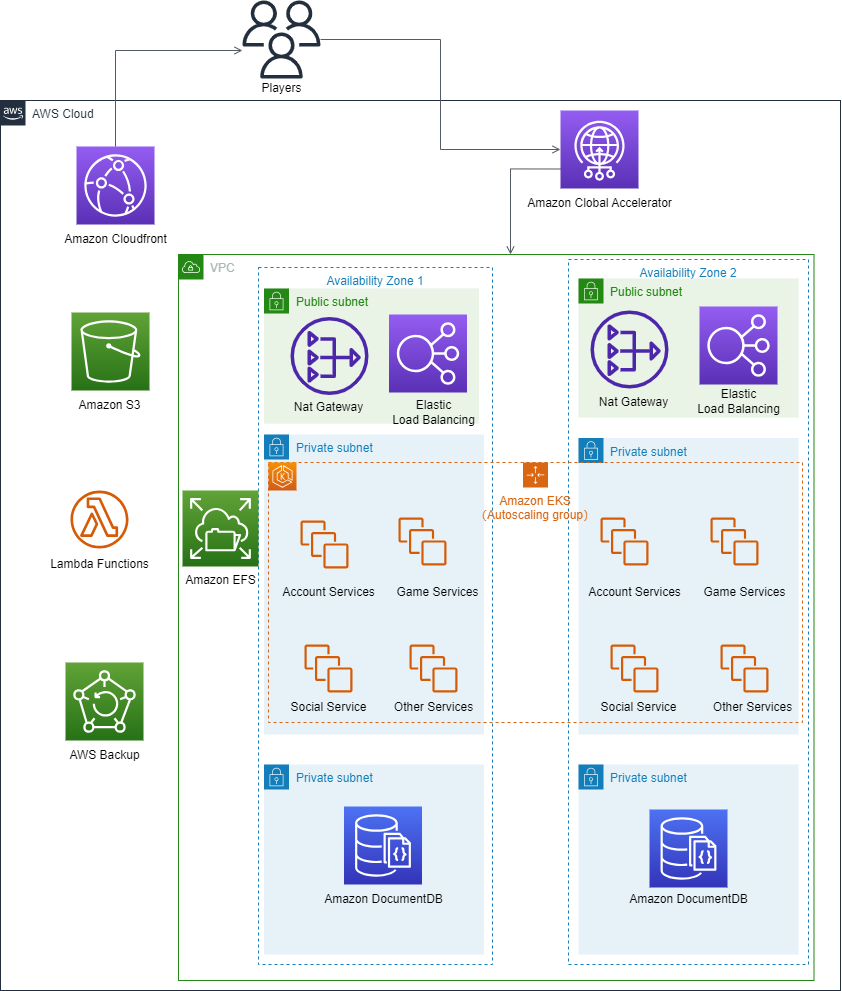
Task: Select the small orange EKS hexagon icon
Action: pyautogui.click(x=283, y=477)
